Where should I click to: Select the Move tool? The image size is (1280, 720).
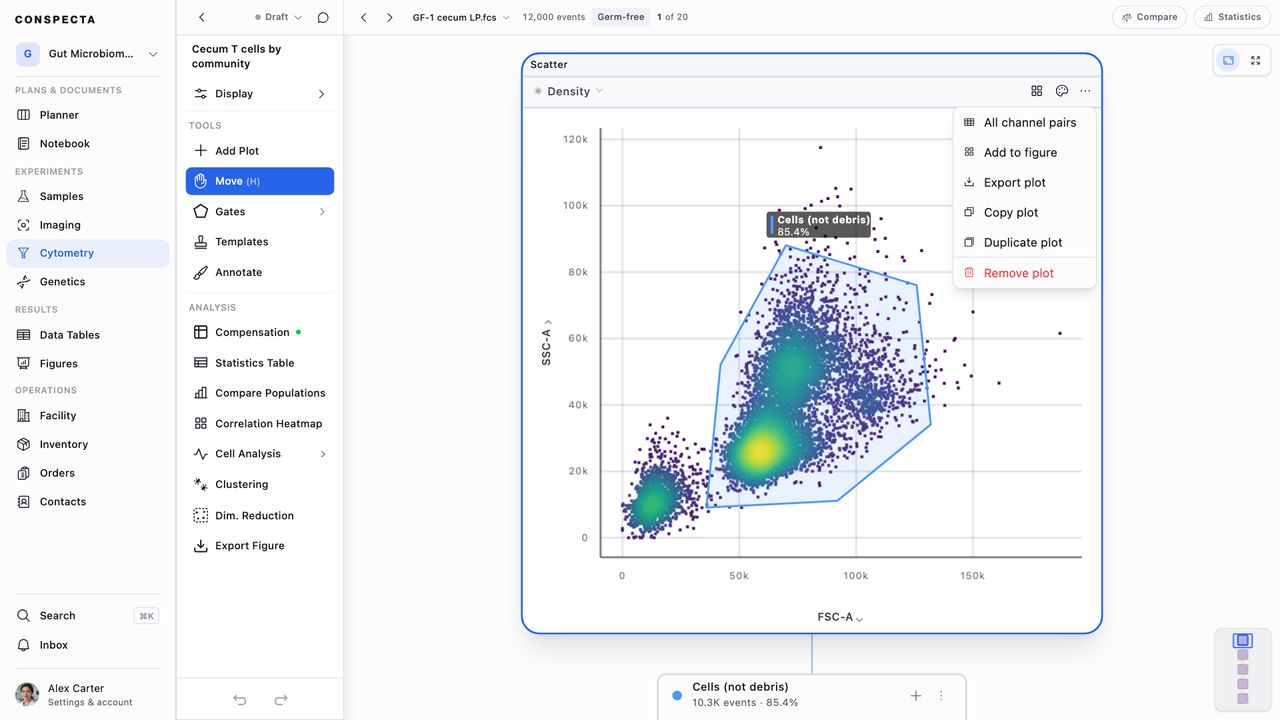click(260, 181)
